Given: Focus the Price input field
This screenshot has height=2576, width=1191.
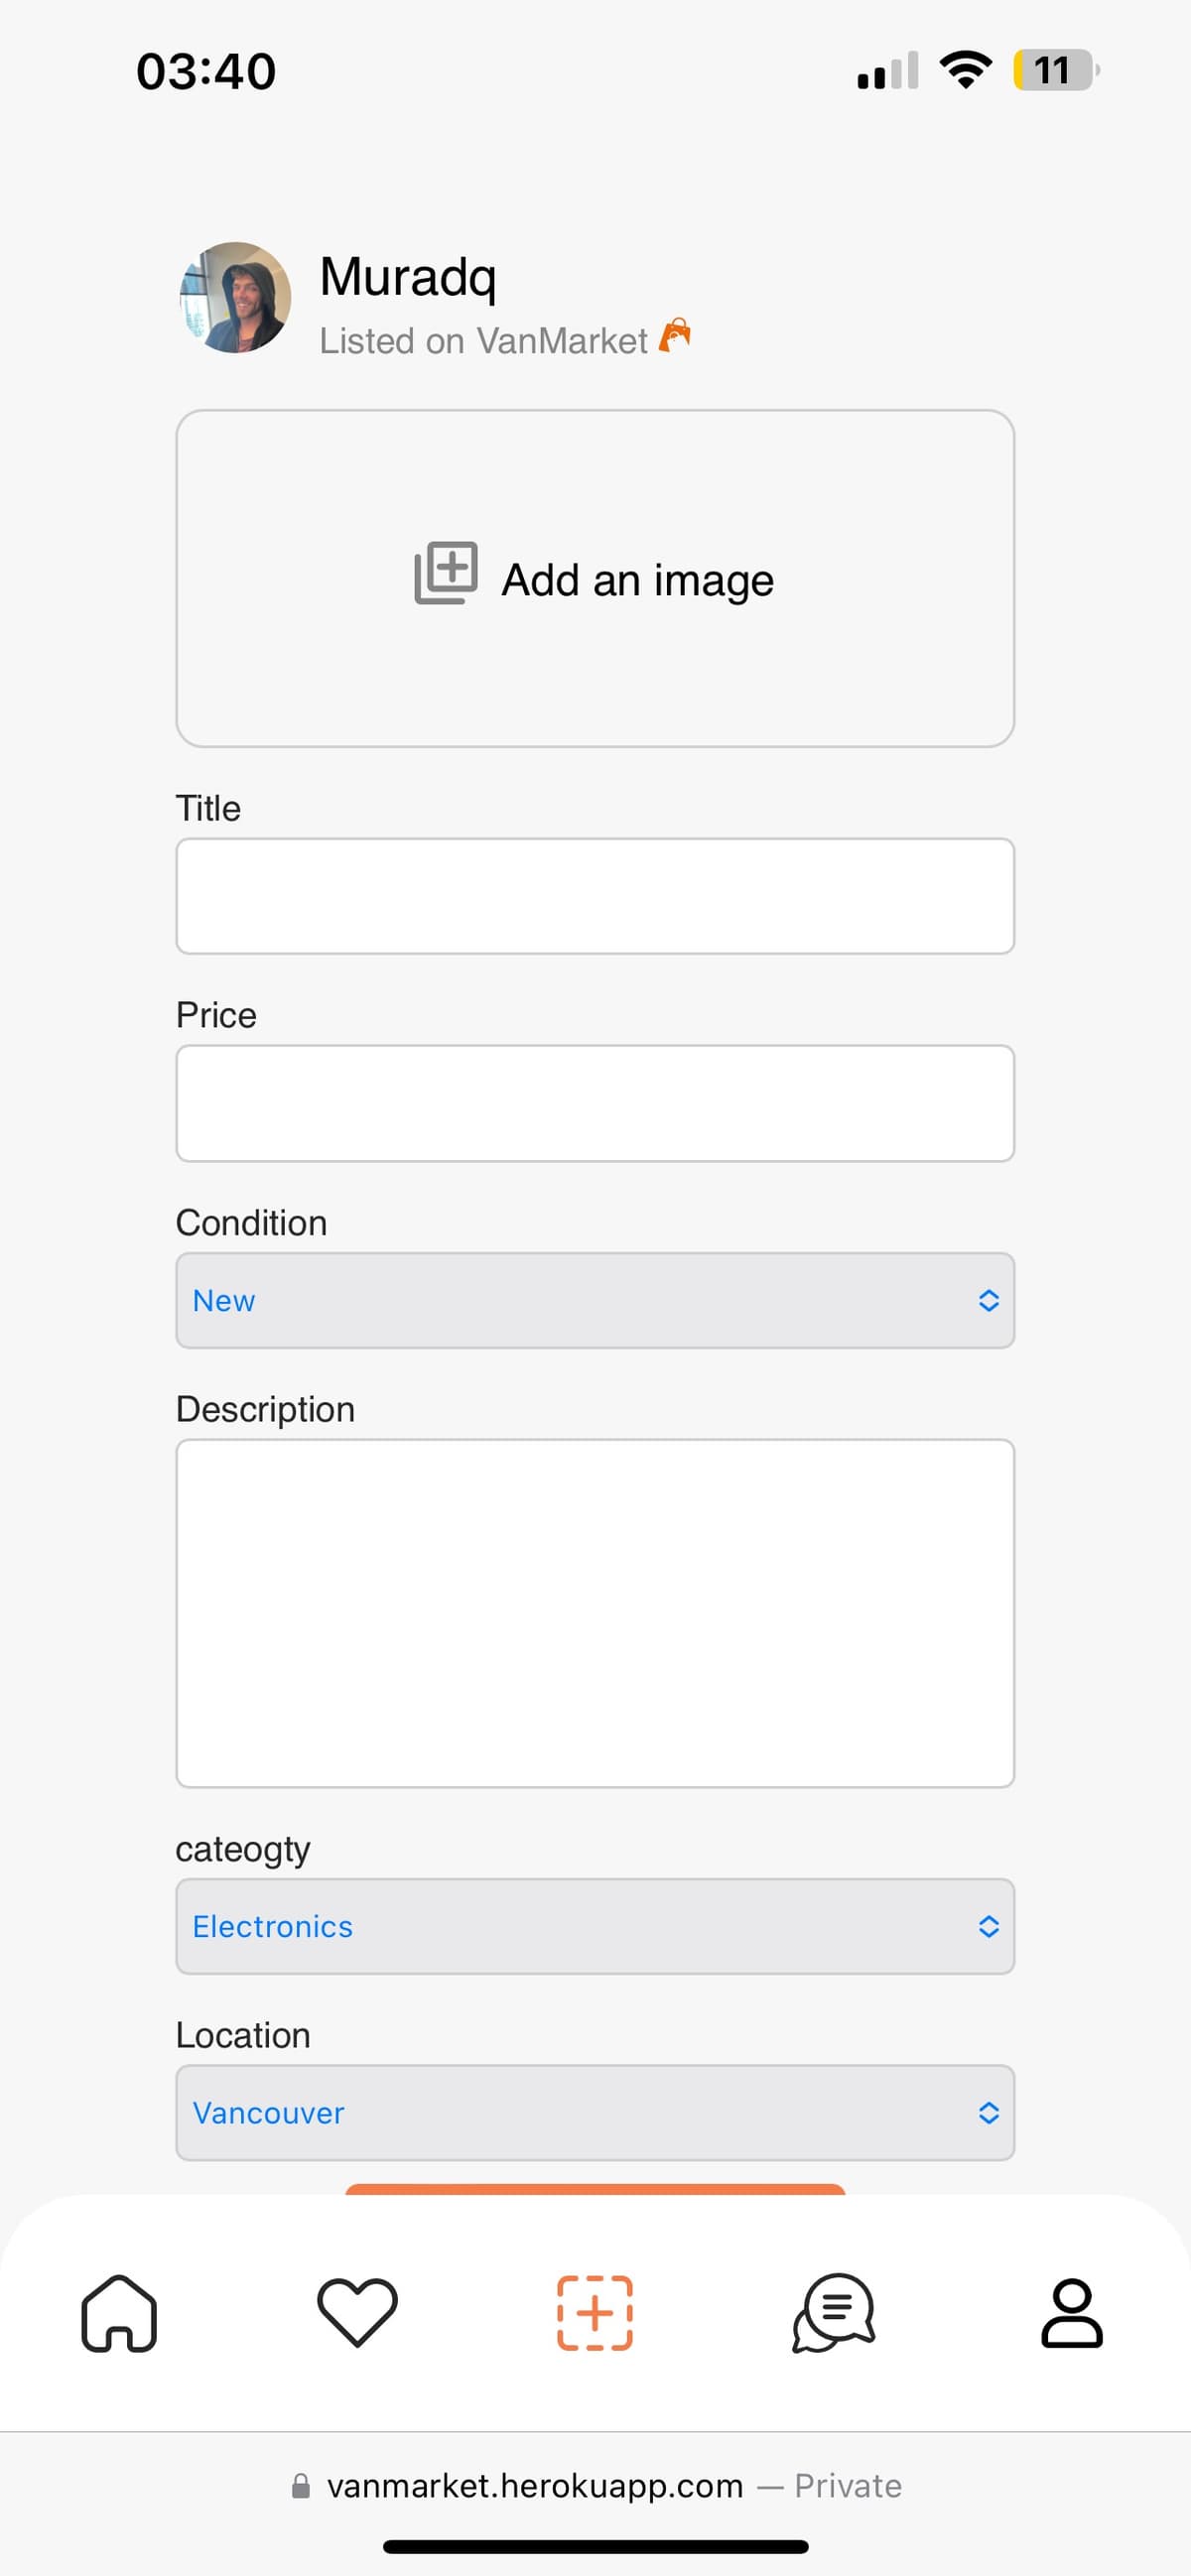Looking at the screenshot, I should 595,1103.
